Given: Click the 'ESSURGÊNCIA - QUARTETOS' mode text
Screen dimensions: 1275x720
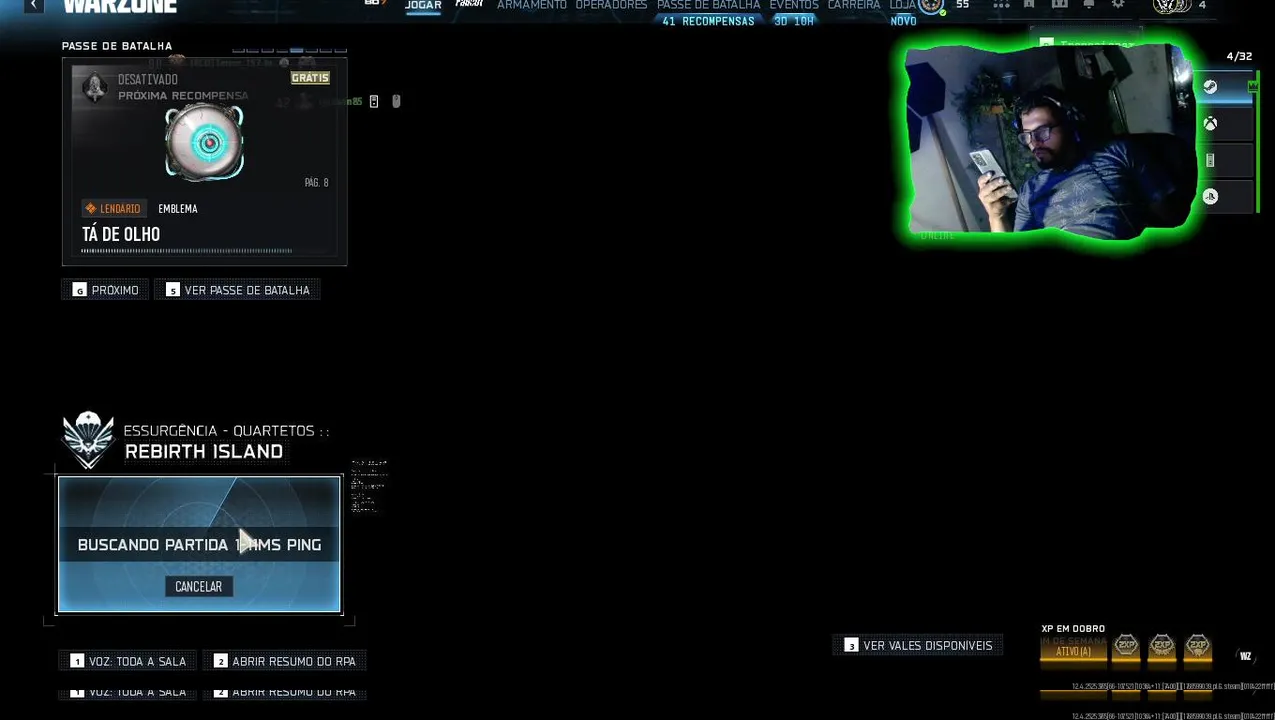Looking at the screenshot, I should [219, 431].
